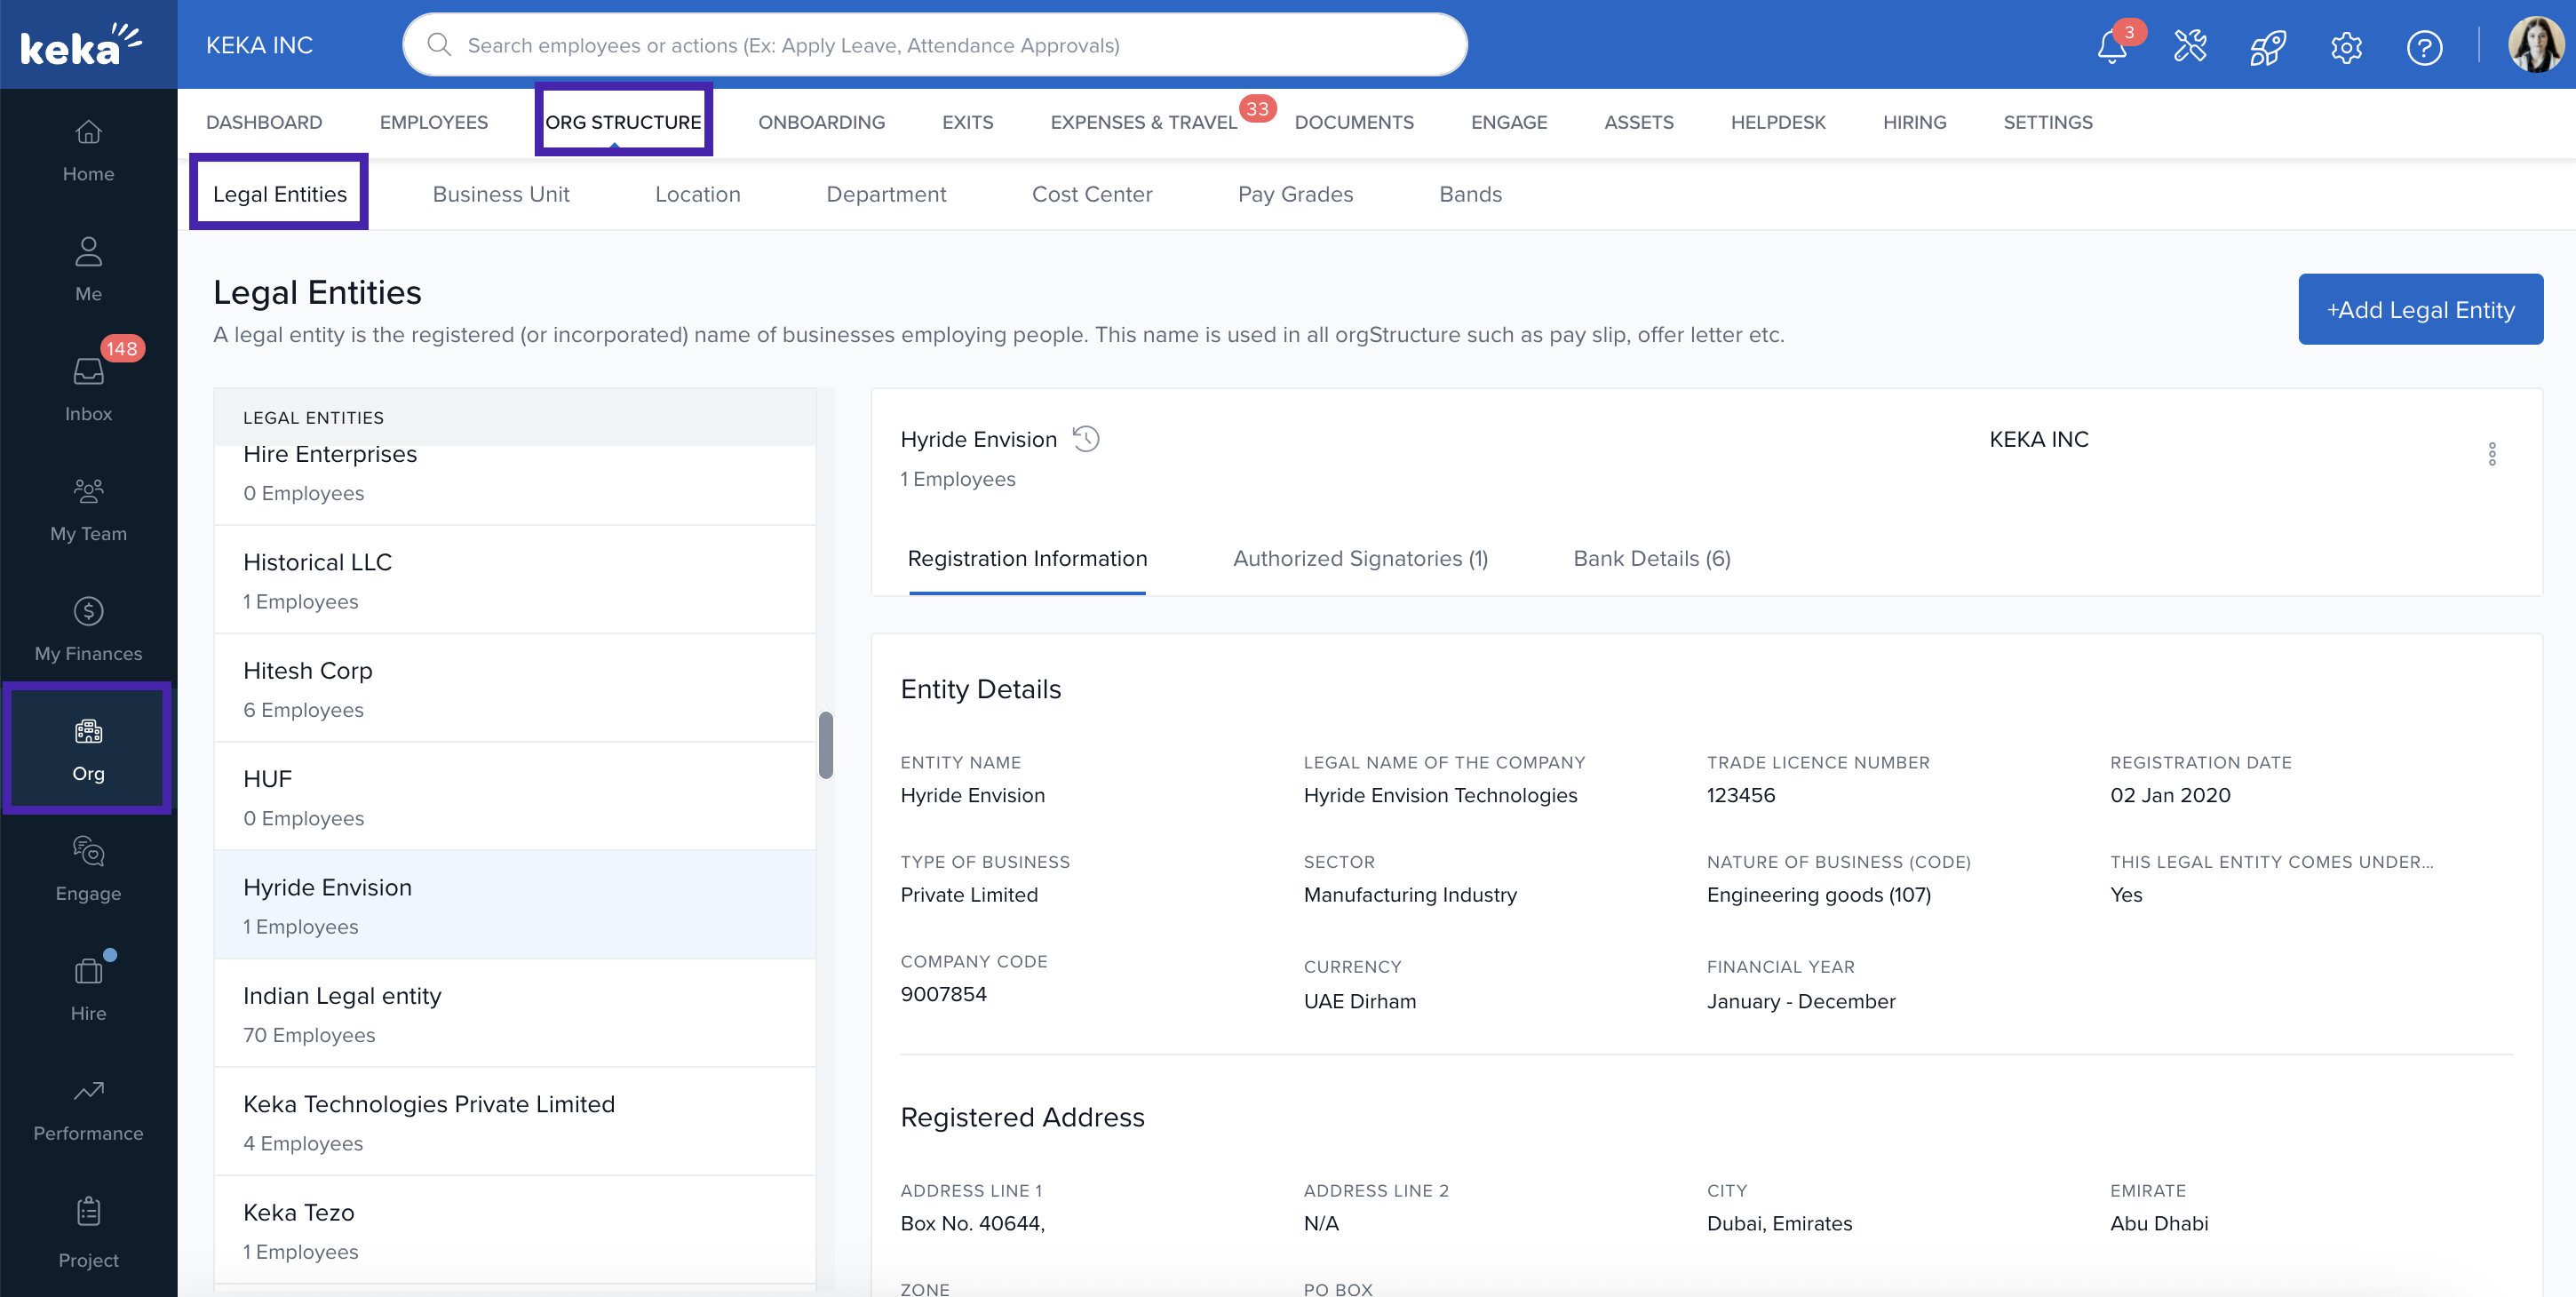Open user profile avatar menu
2576x1297 pixels.
[x=2535, y=46]
